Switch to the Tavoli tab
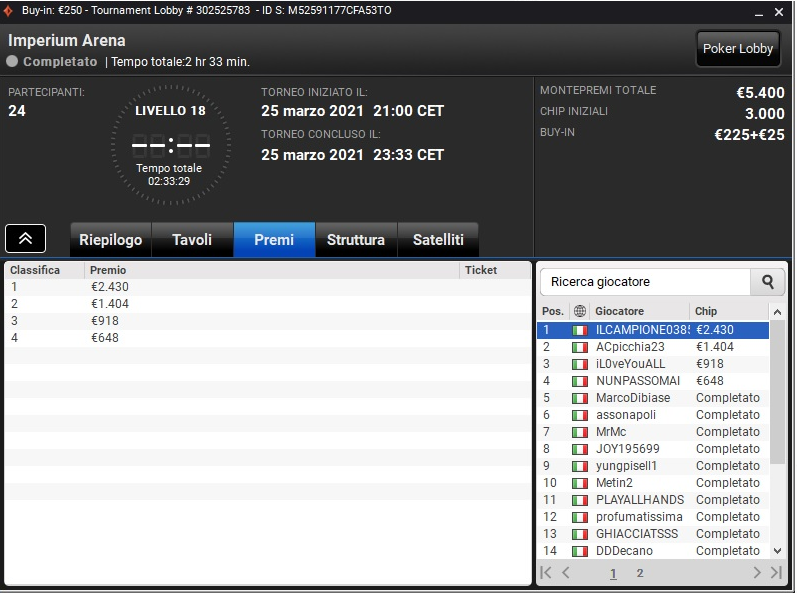 [x=192, y=239]
